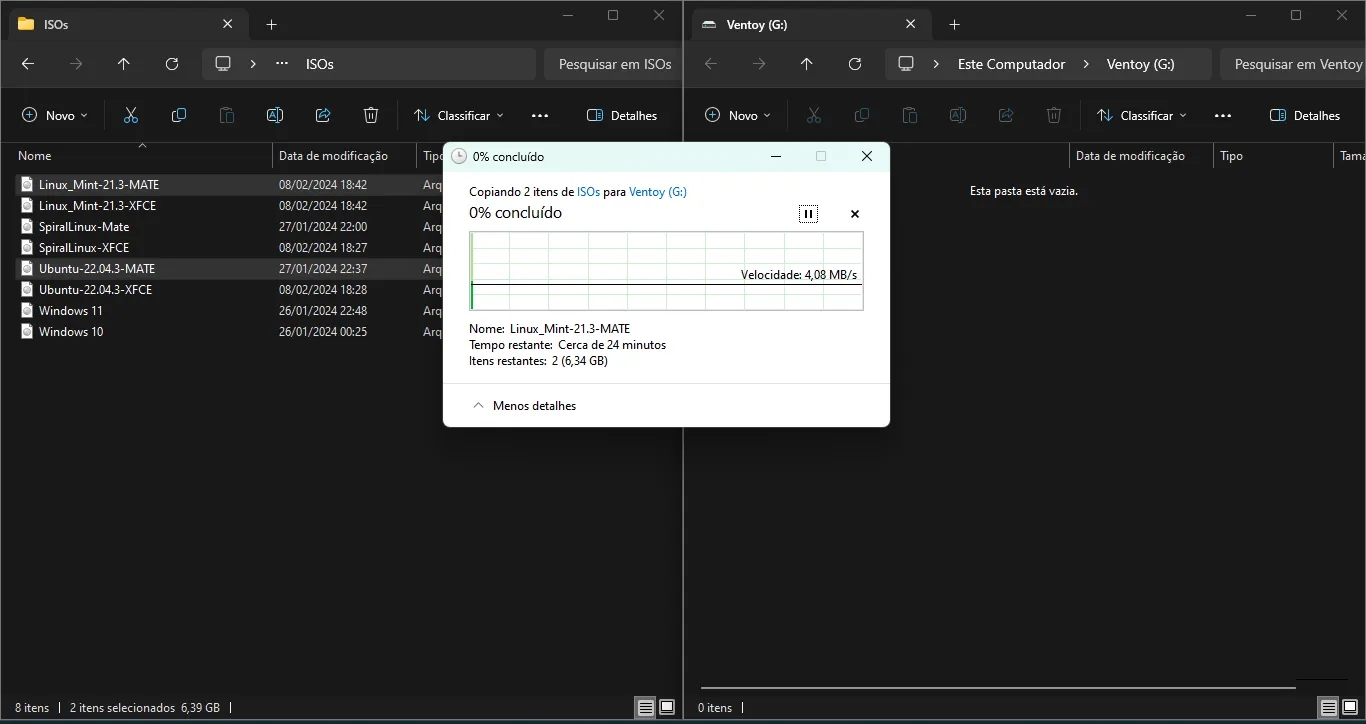Click the Pesquisar em ISOs search field
Image resolution: width=1366 pixels, height=724 pixels.
pyautogui.click(x=614, y=64)
